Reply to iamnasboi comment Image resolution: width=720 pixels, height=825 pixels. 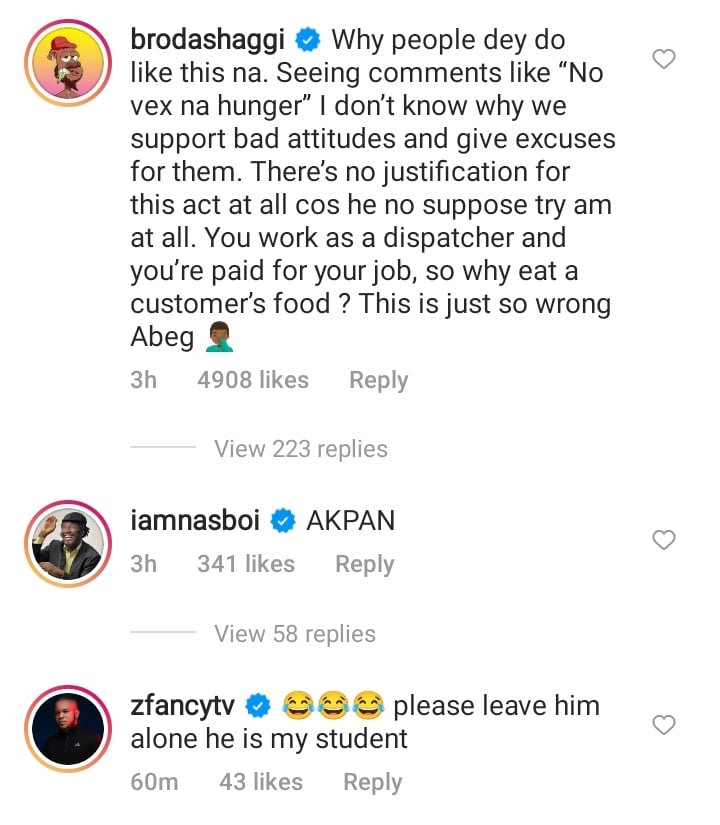[365, 564]
